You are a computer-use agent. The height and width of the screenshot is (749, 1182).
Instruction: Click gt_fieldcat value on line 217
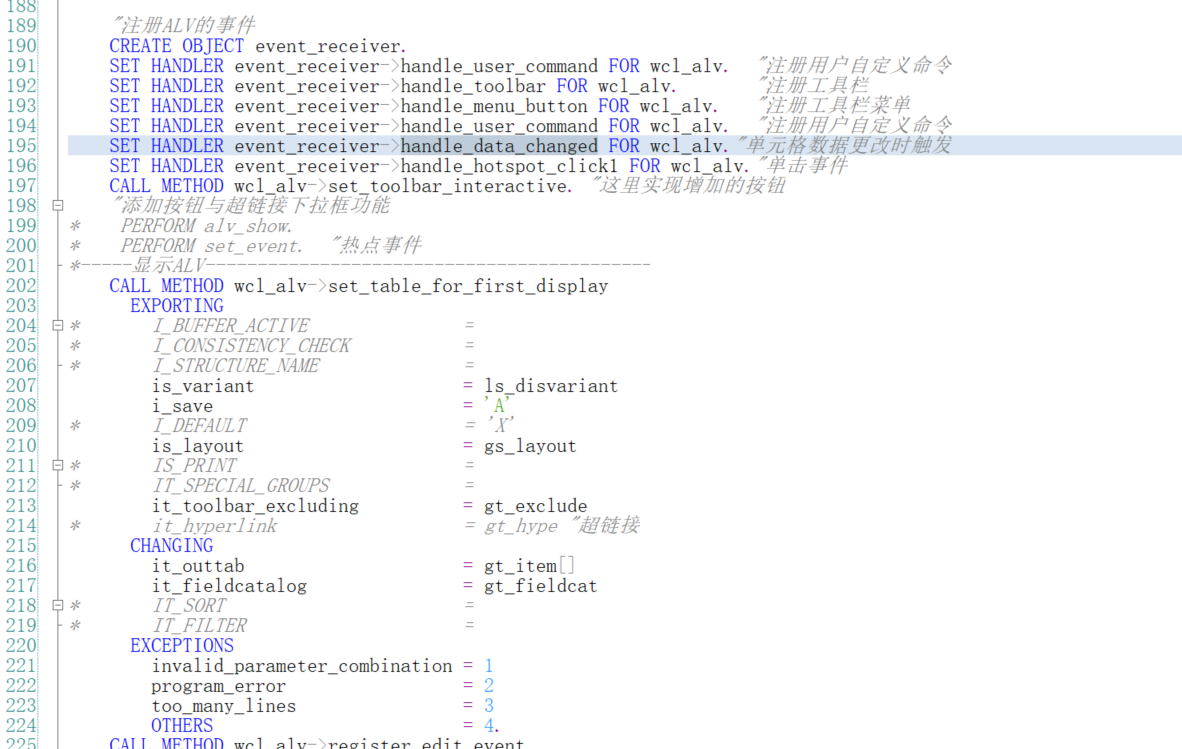[x=540, y=585]
